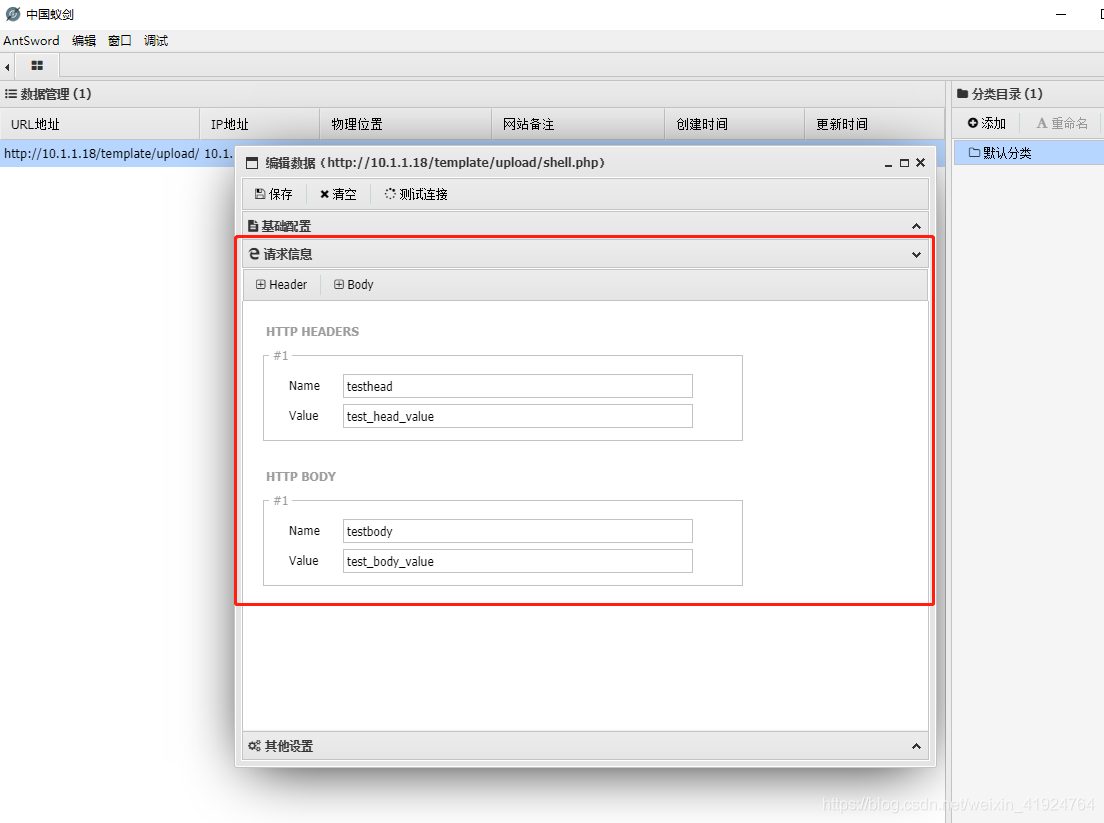Minimize the 编辑数据 dialog
Viewport: 1104px width, 823px height.
[889, 163]
